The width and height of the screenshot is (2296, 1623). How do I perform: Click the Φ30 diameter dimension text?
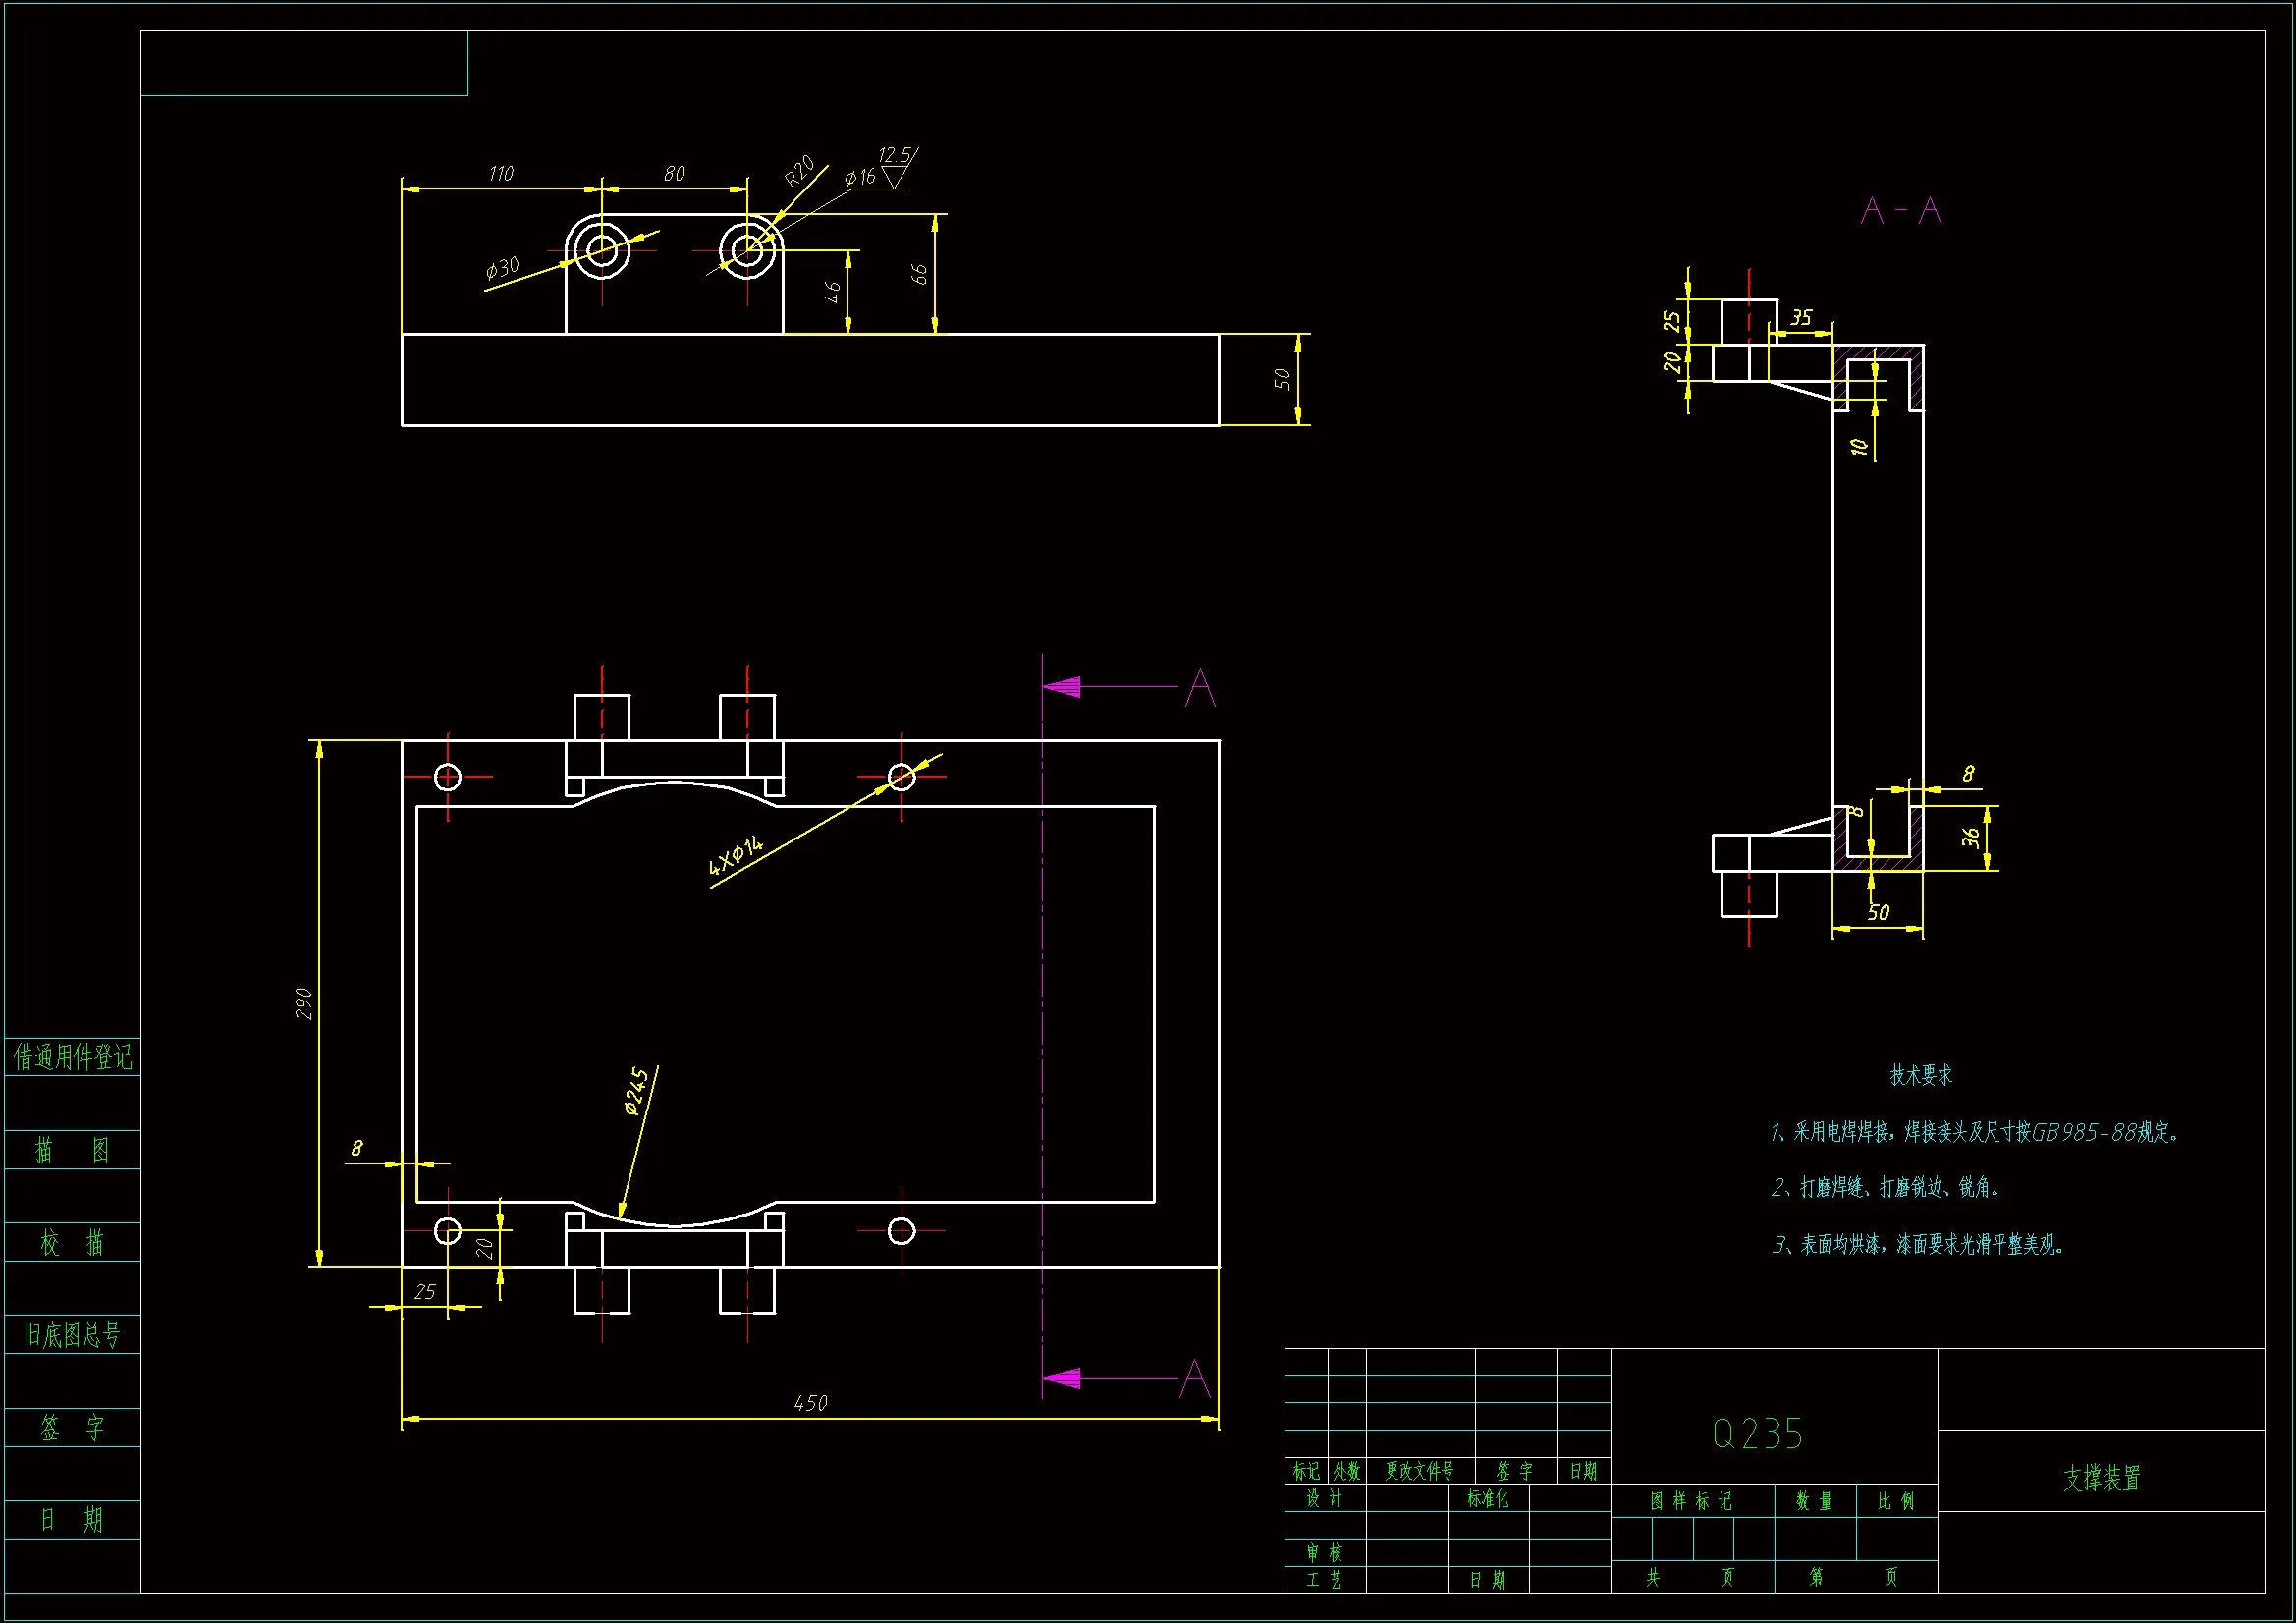pos(502,268)
